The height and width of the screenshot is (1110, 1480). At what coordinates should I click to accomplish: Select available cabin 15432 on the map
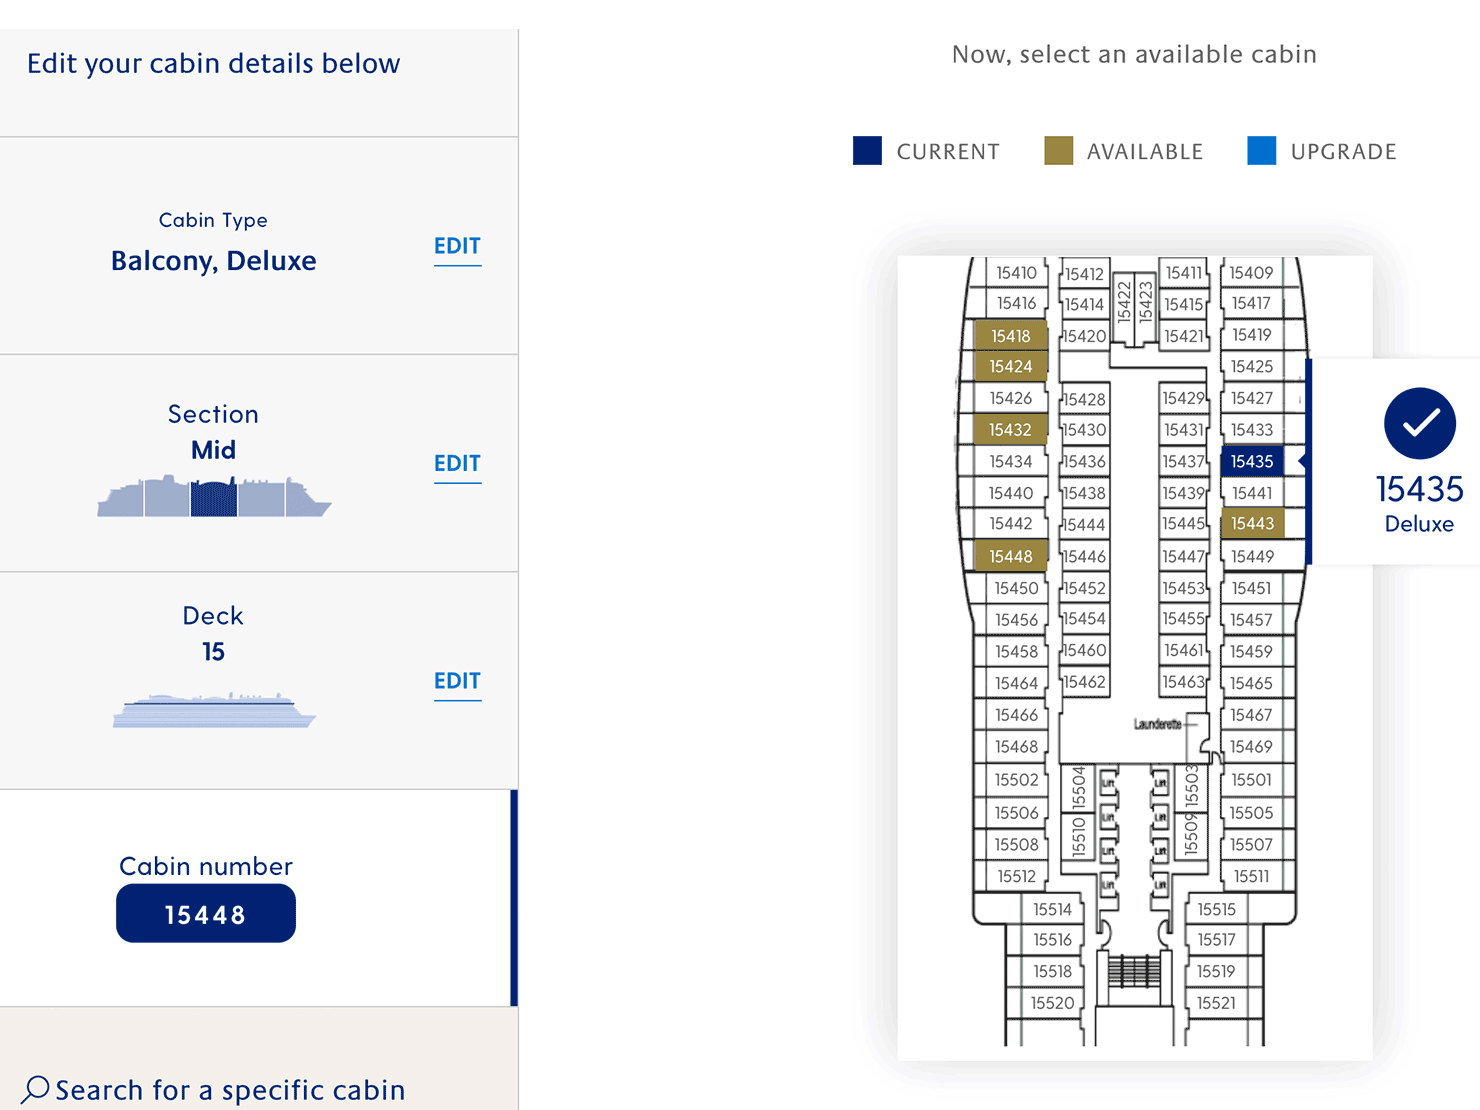1010,429
